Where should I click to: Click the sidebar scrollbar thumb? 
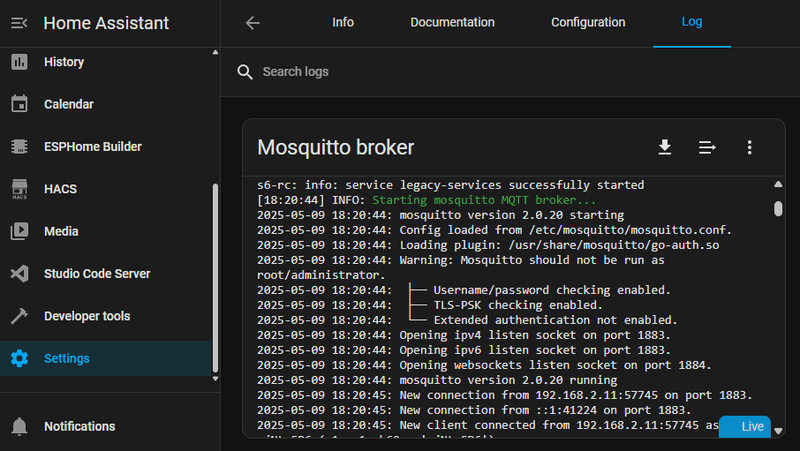tap(215, 278)
